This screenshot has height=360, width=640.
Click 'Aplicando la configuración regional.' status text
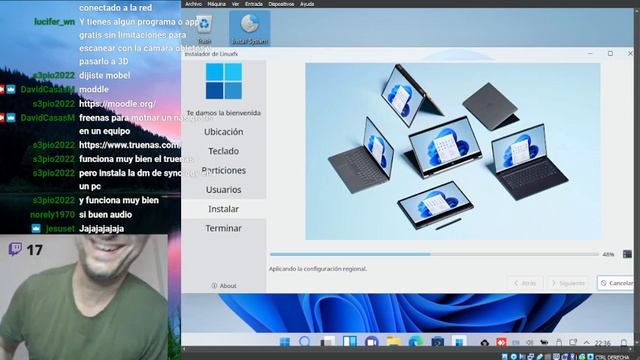pos(318,269)
